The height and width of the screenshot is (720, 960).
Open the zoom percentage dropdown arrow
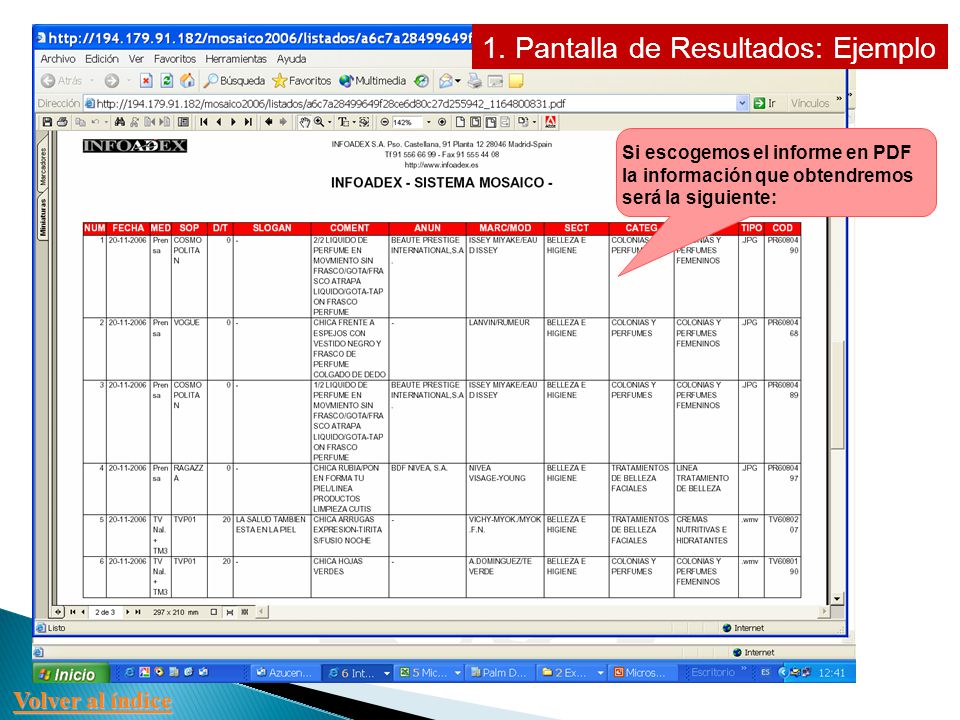pyautogui.click(x=429, y=122)
